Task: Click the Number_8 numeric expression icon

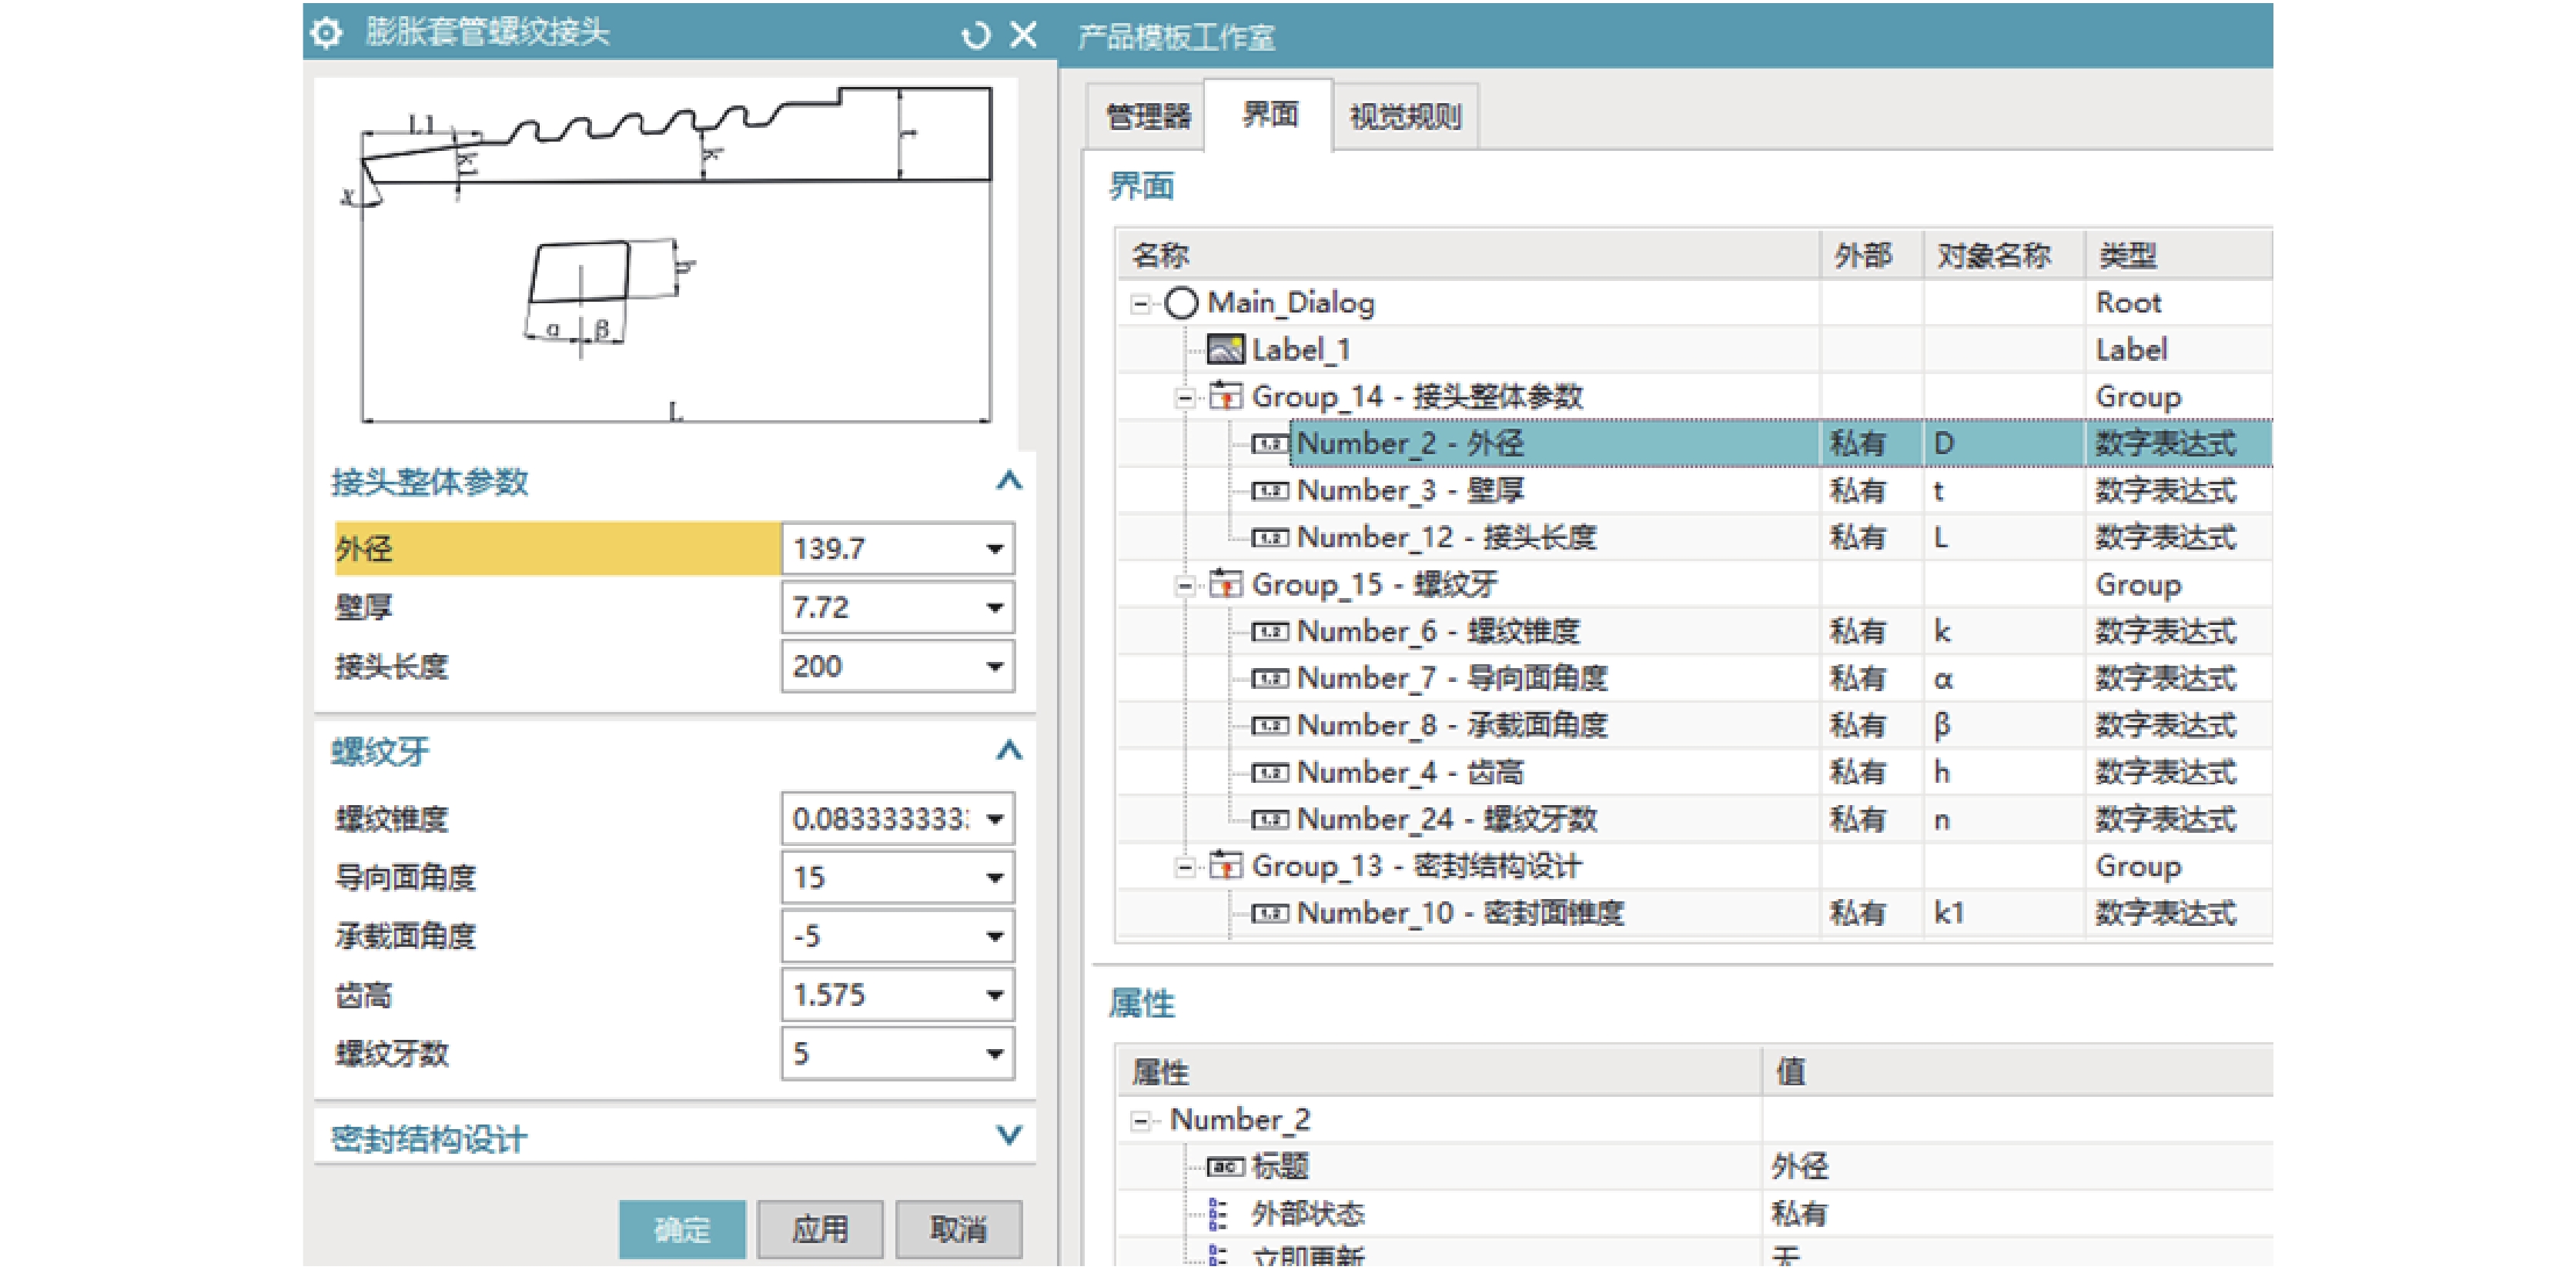Action: (1270, 725)
